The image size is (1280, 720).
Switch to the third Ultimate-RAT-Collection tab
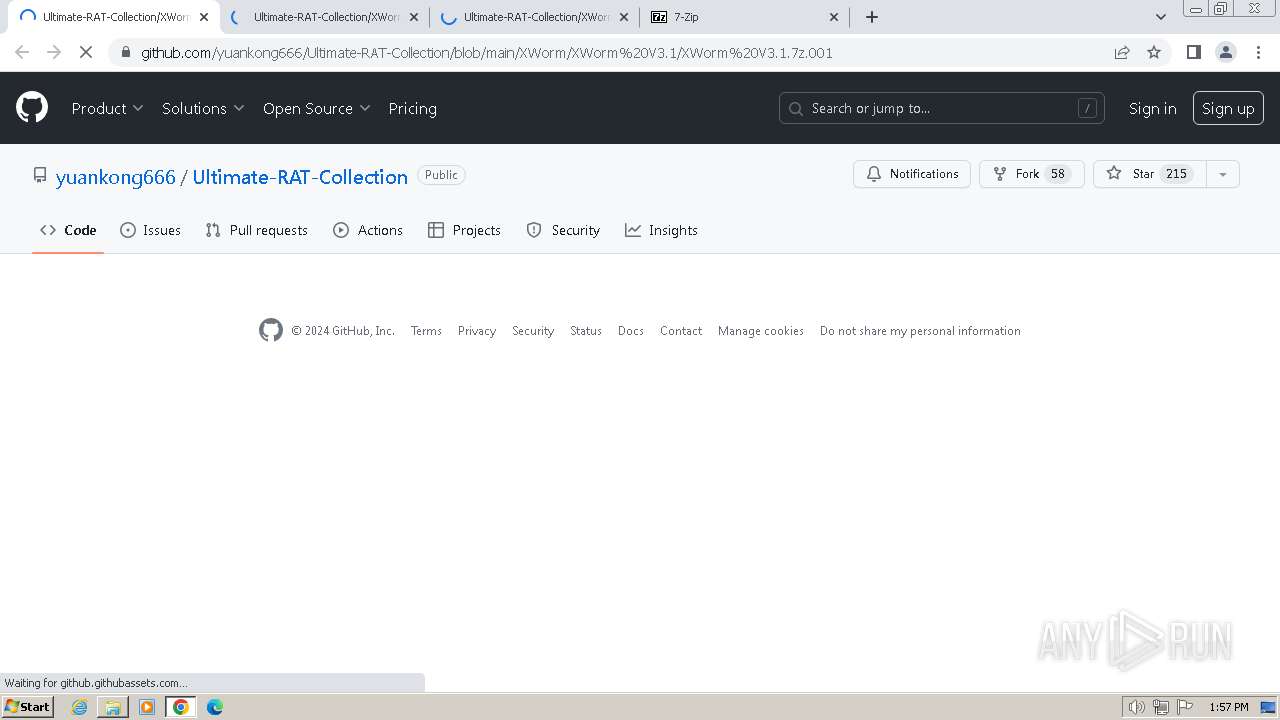pyautogui.click(x=534, y=17)
